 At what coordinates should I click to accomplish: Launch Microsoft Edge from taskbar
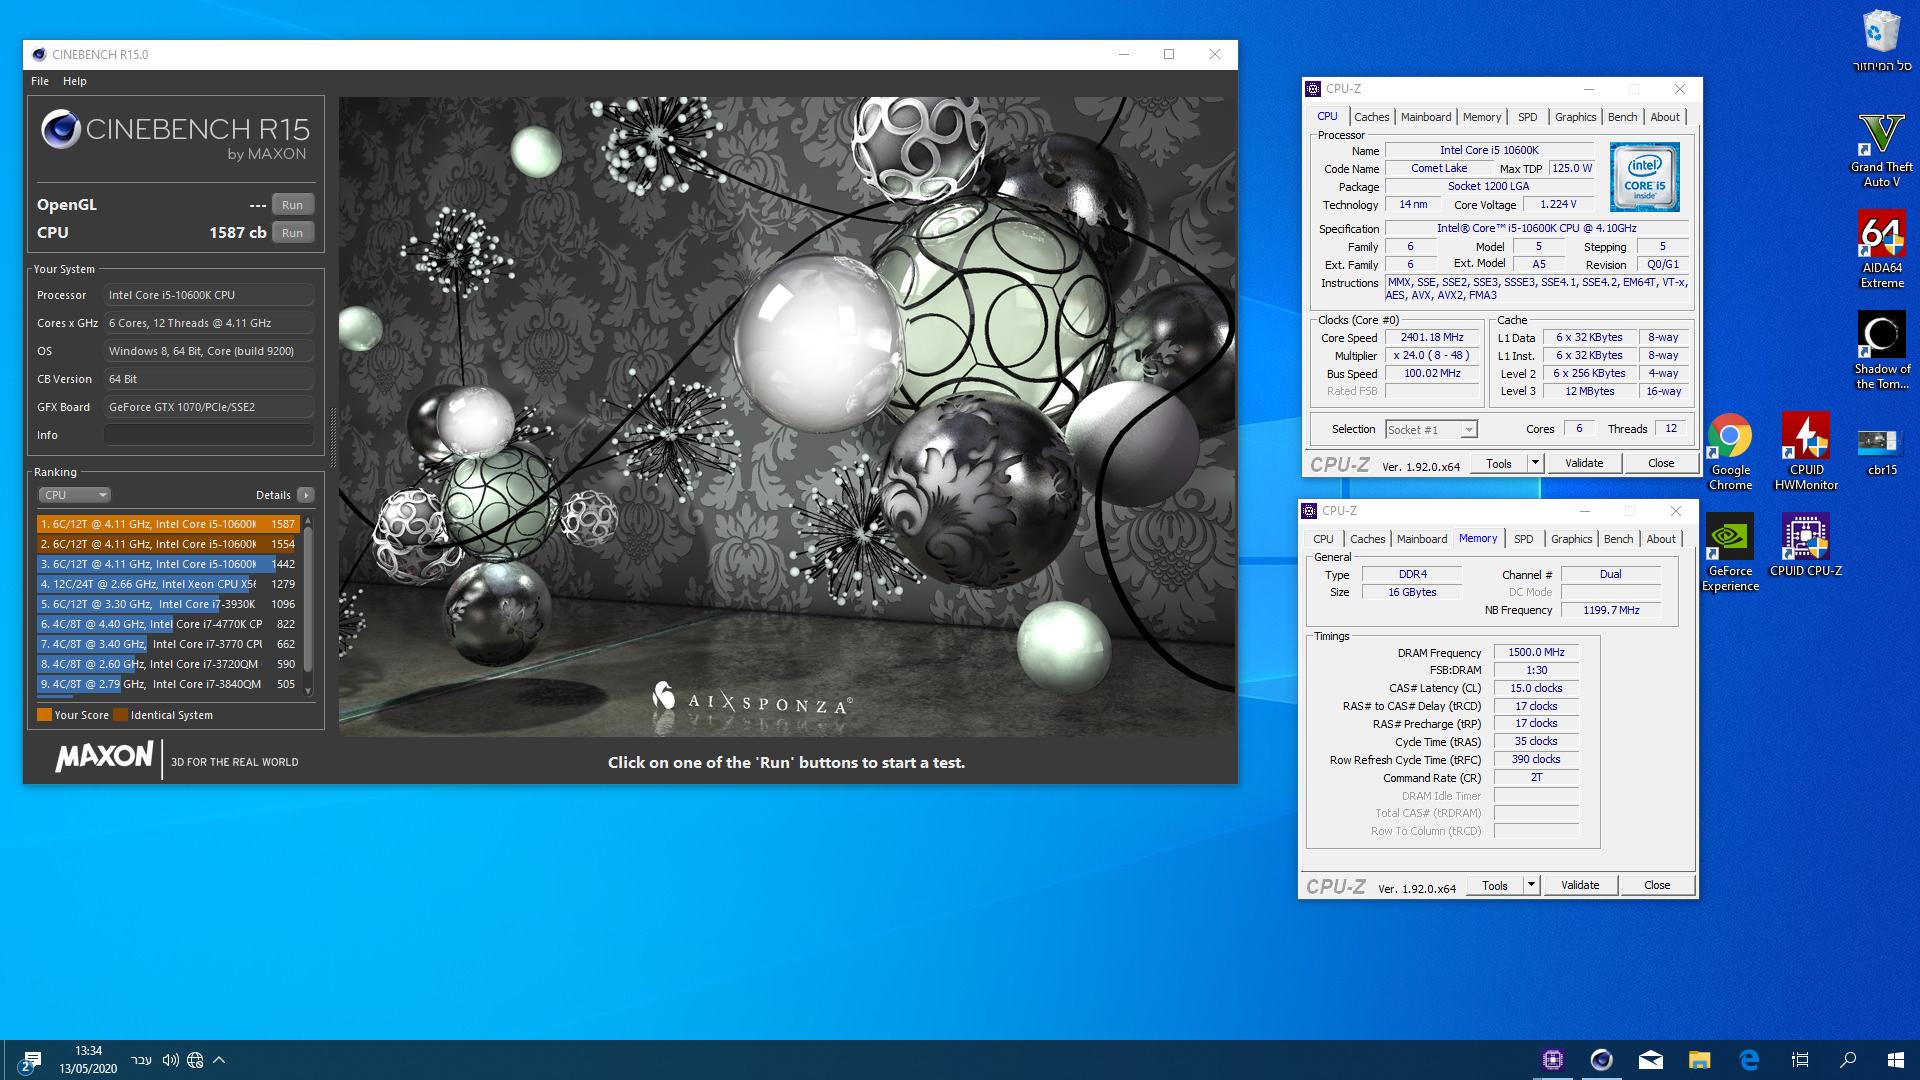1749,1060
